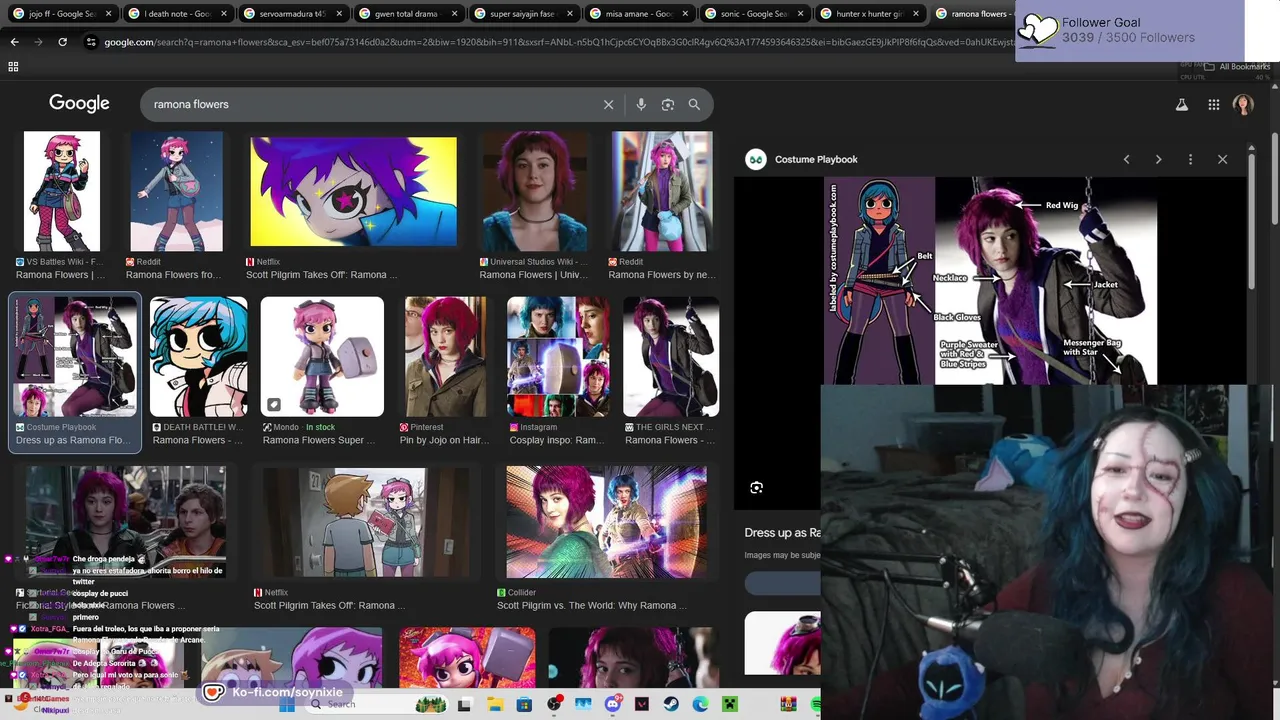Viewport: 1280px width, 720px height.
Task: Open Search Labs flask icon
Action: pos(1181,104)
